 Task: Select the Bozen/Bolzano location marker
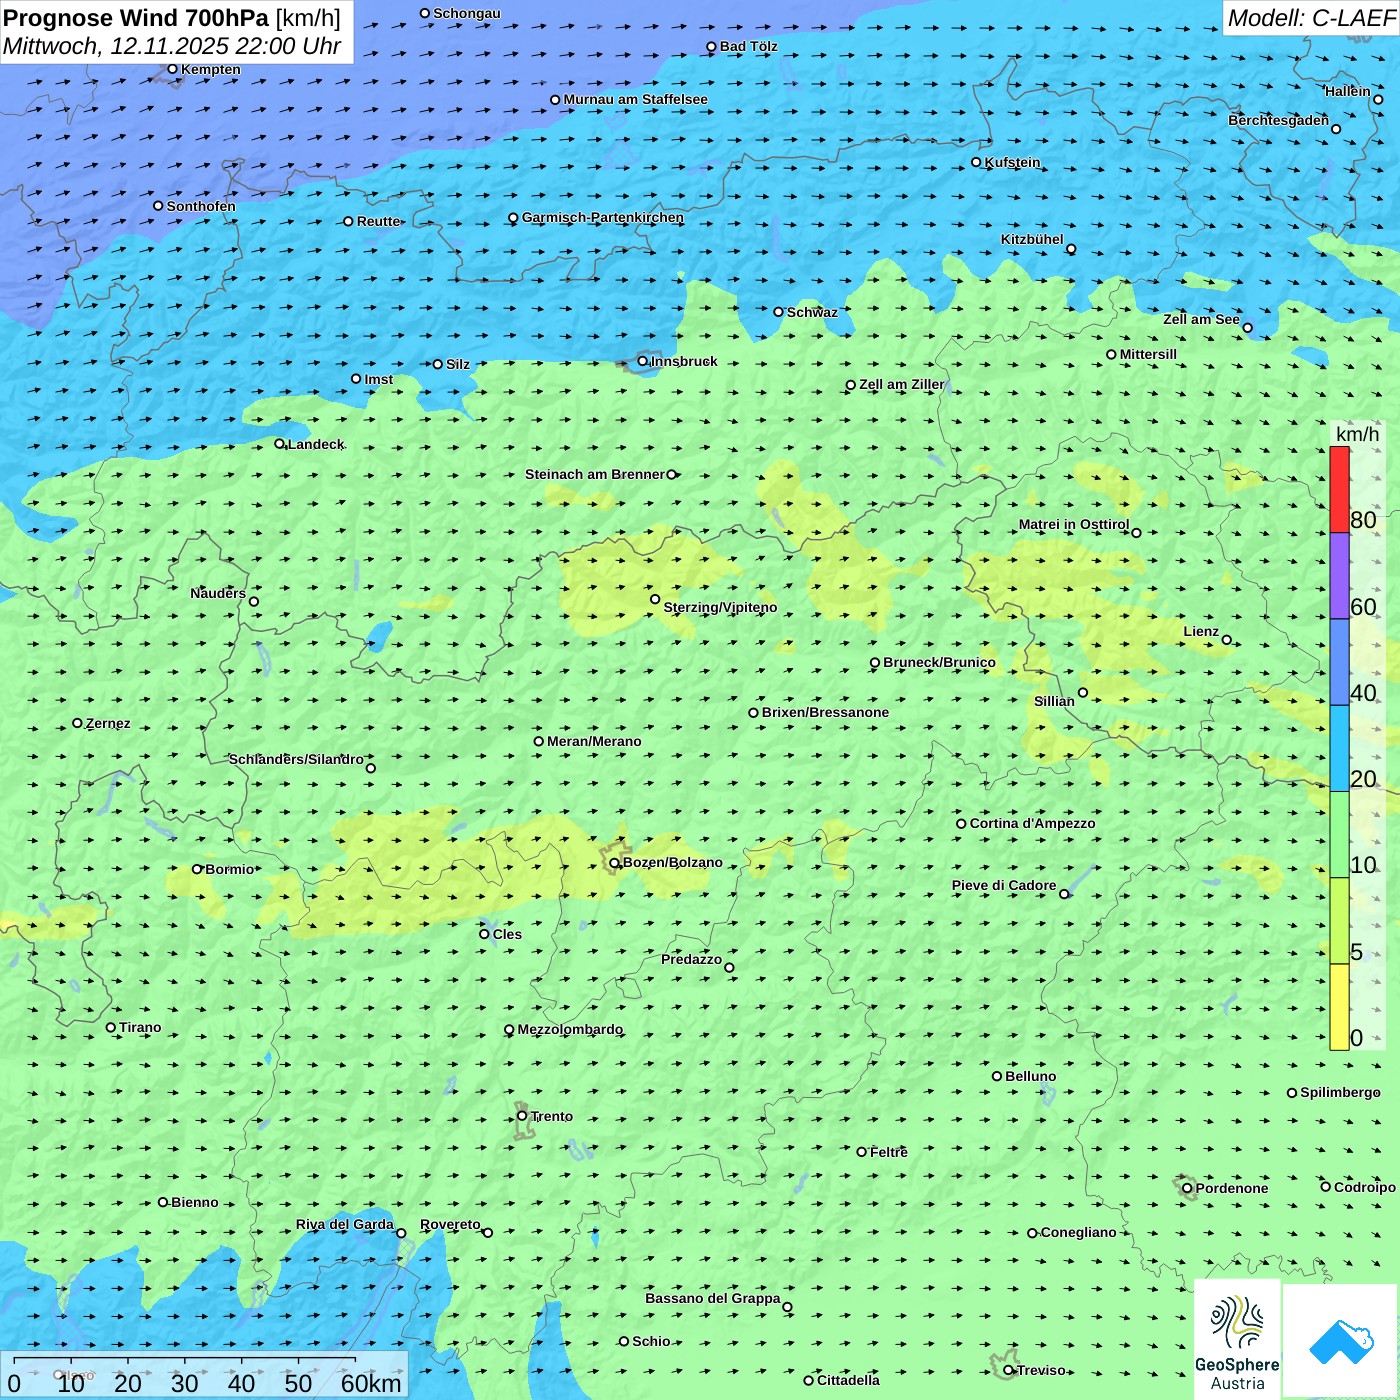pos(615,862)
